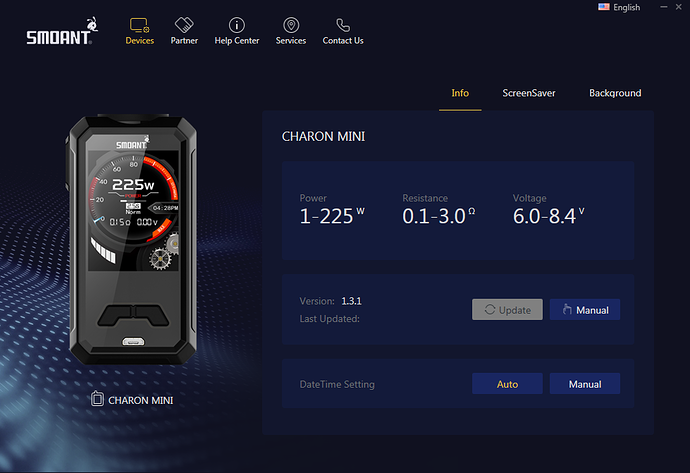Click the CHARON MINI panel heading
The image size is (690, 473).
point(323,136)
